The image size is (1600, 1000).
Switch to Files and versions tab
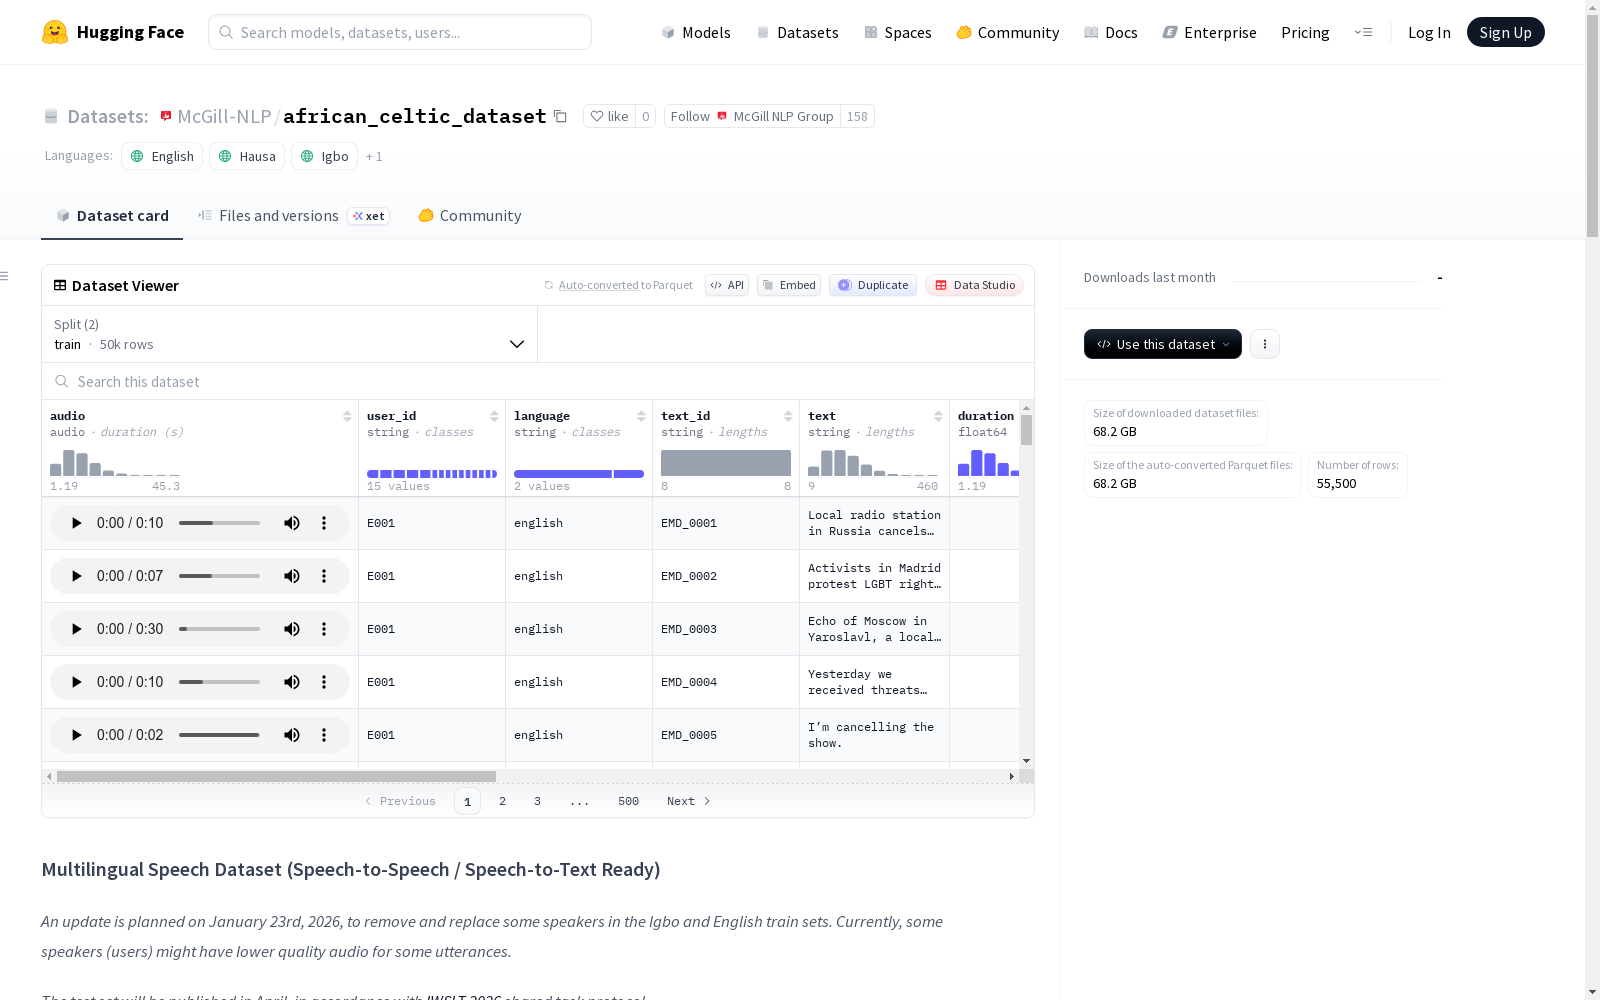click(x=293, y=216)
